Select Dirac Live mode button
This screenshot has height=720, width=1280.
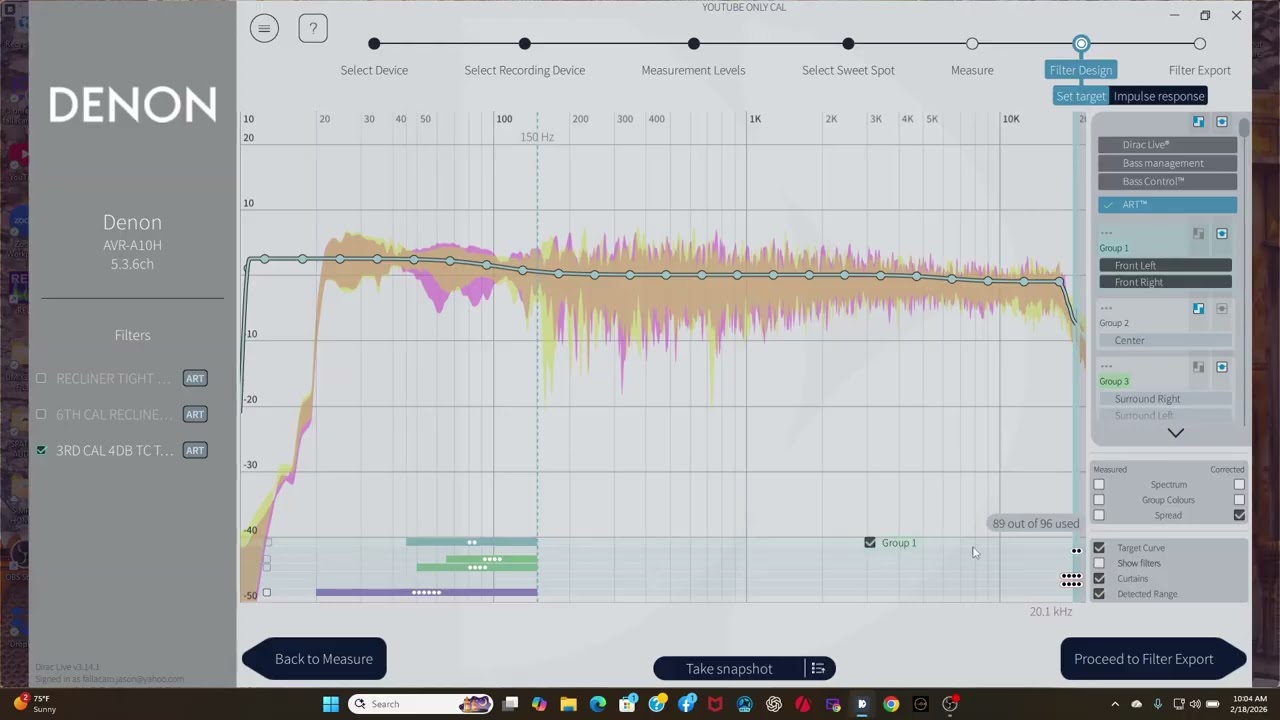[1167, 145]
